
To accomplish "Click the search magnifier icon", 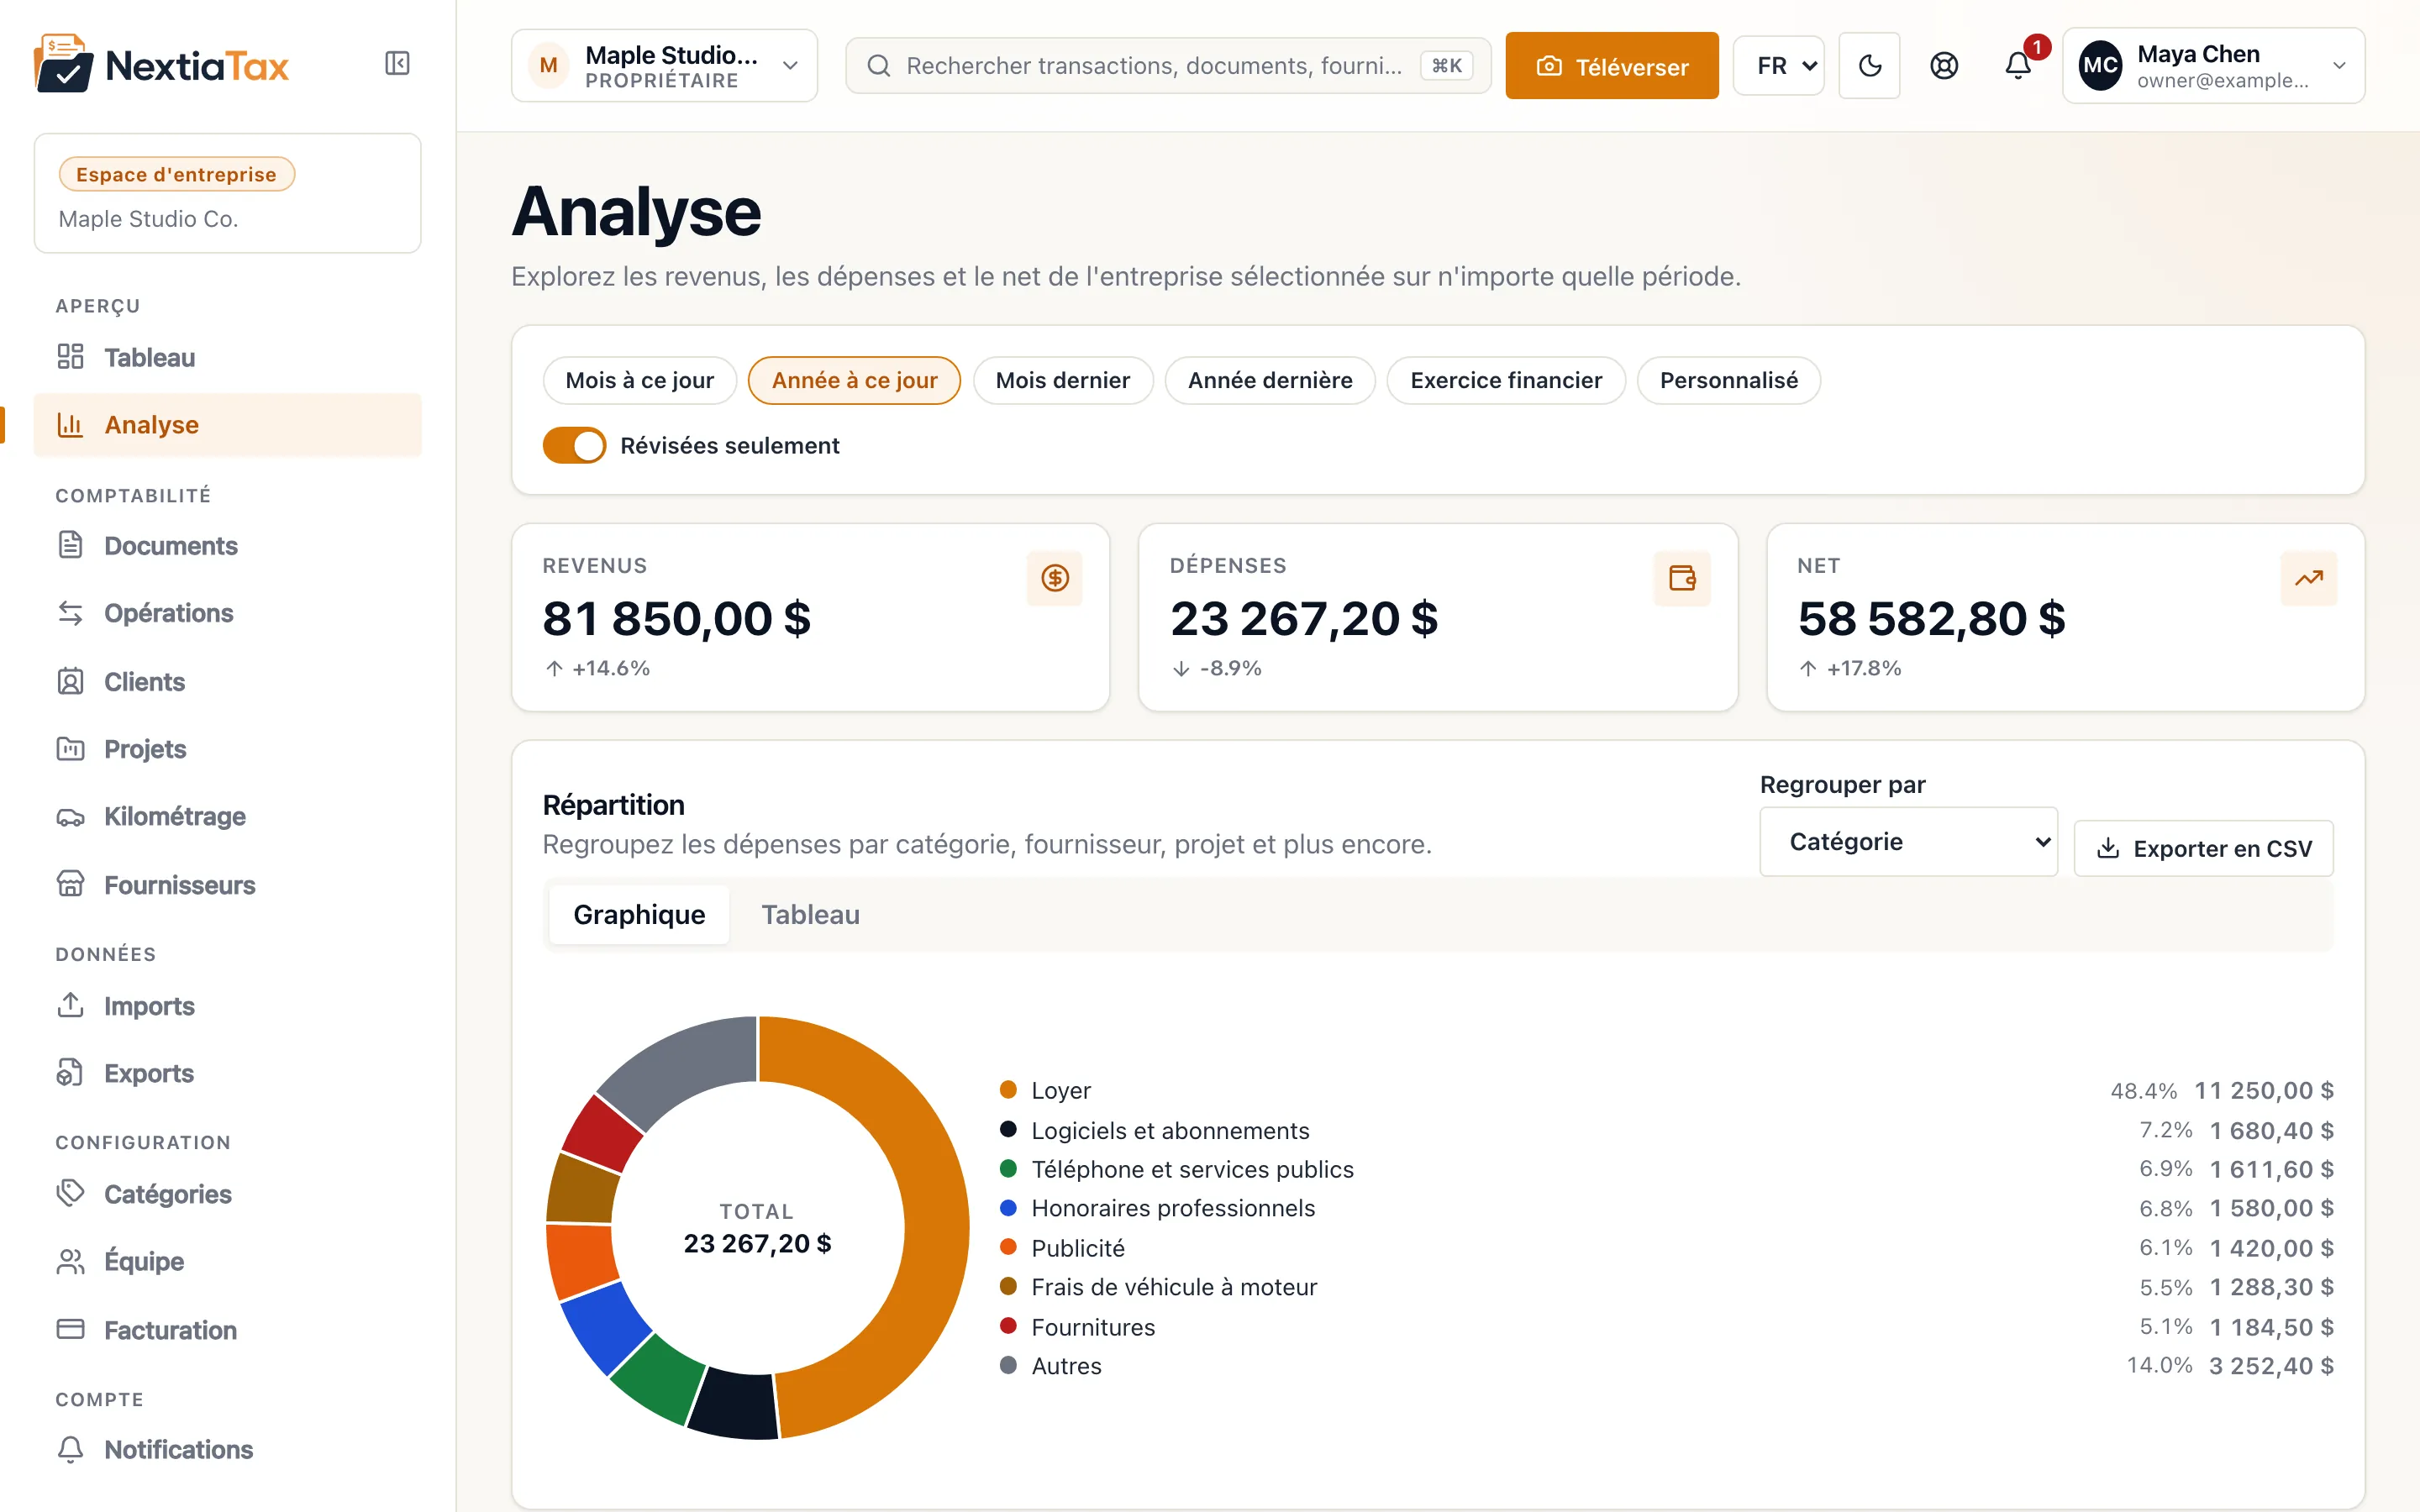I will (878, 66).
